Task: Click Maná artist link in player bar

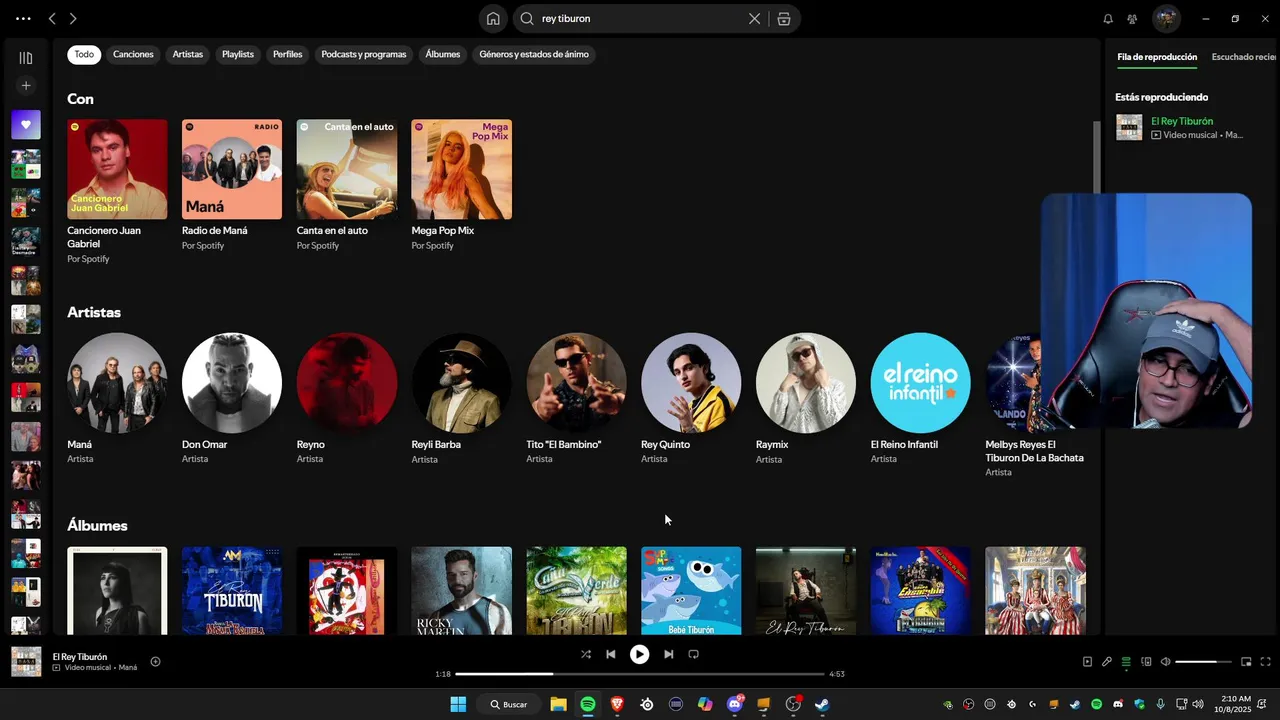Action: 128,667
